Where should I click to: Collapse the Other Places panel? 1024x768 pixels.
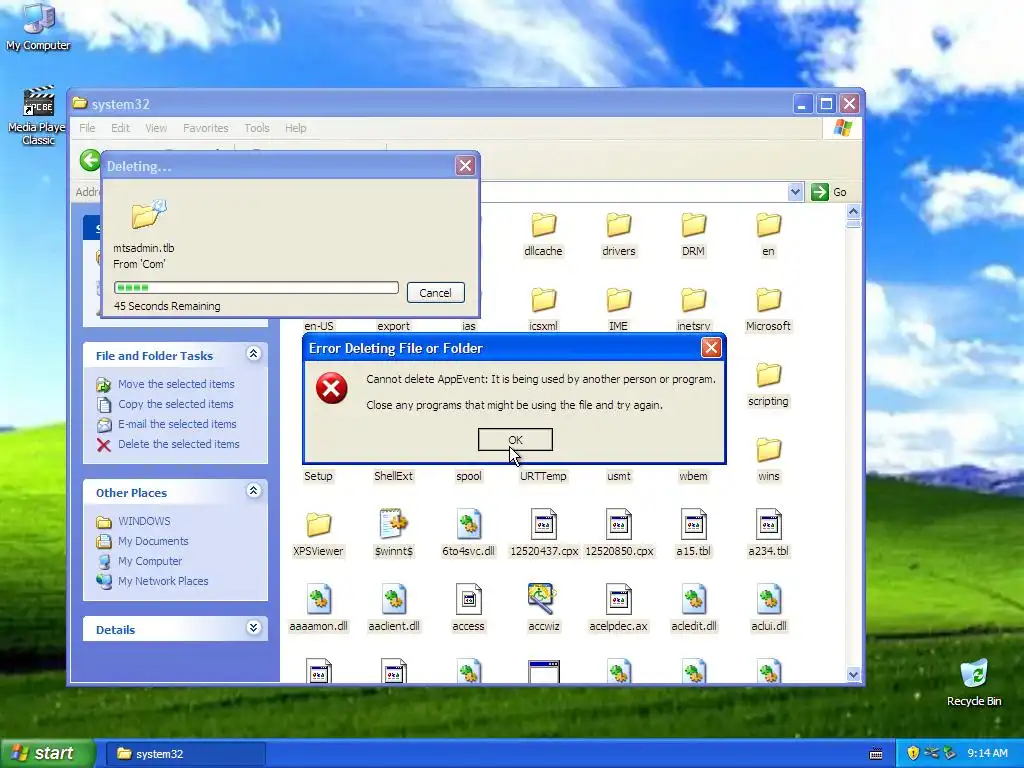click(253, 491)
